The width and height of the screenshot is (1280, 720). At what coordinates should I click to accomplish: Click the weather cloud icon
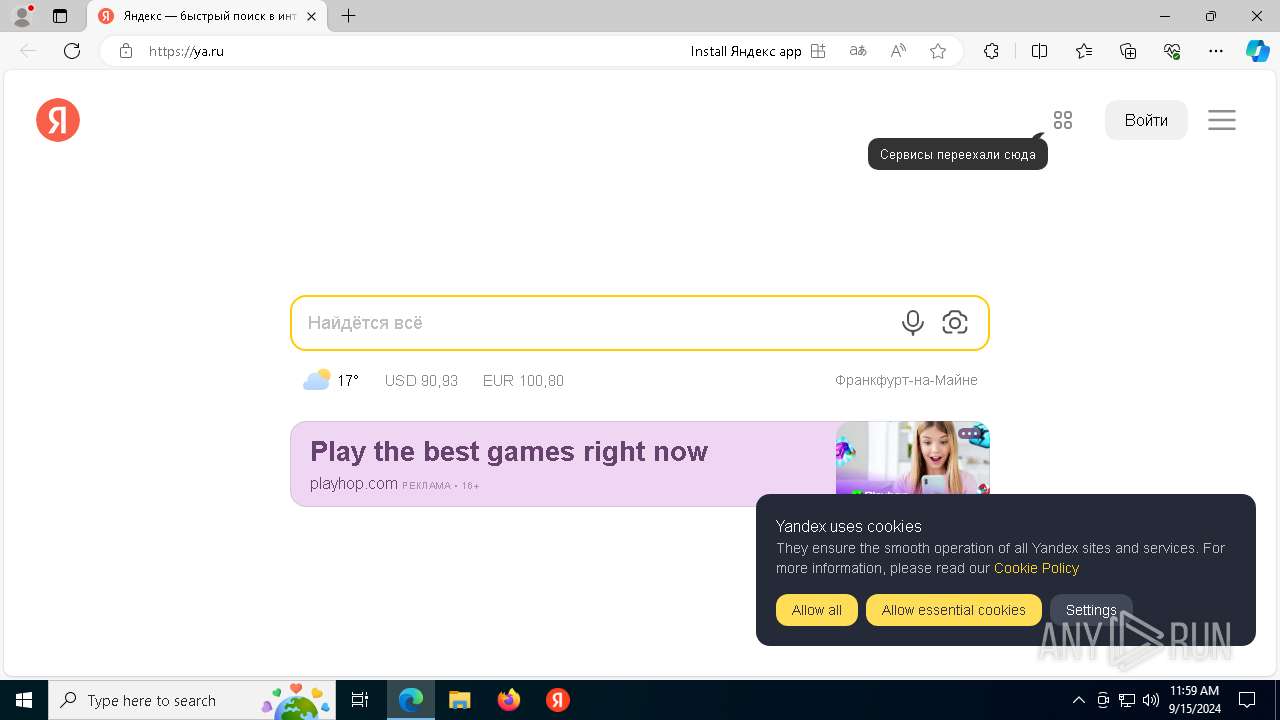(317, 380)
